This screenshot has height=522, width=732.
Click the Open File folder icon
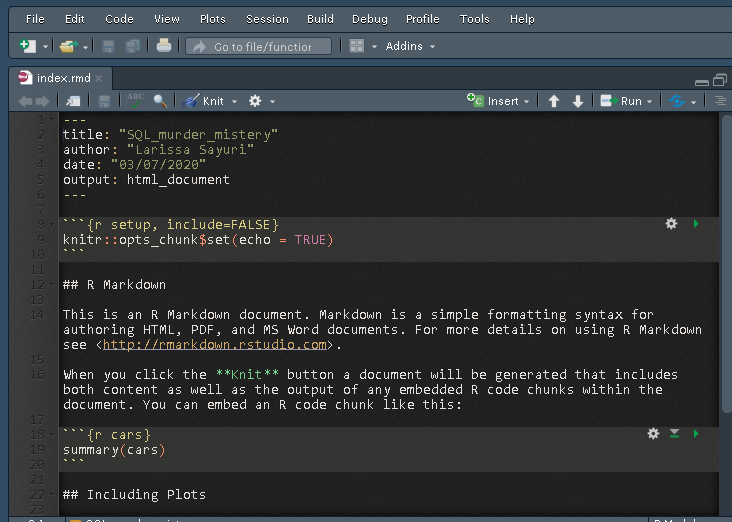pyautogui.click(x=68, y=46)
